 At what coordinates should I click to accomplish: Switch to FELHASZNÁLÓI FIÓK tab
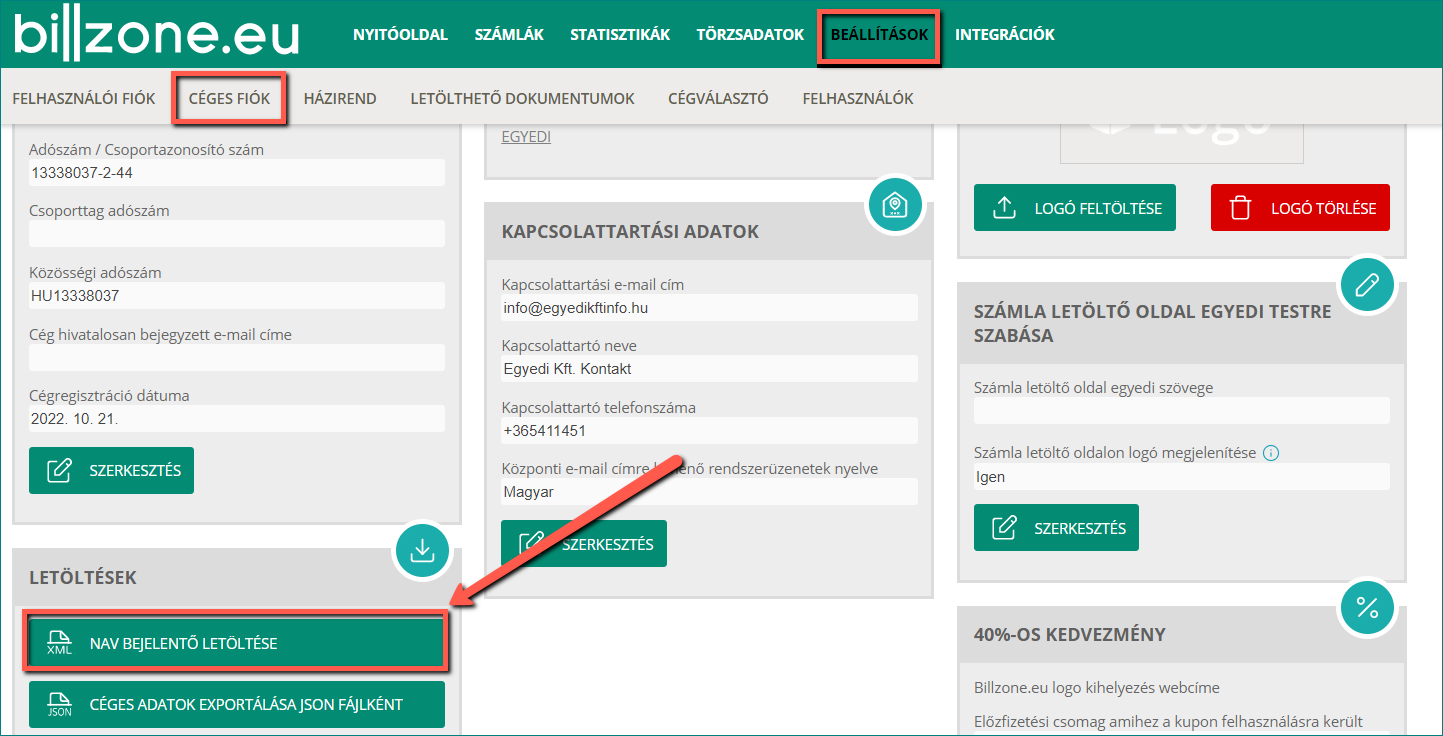click(84, 98)
